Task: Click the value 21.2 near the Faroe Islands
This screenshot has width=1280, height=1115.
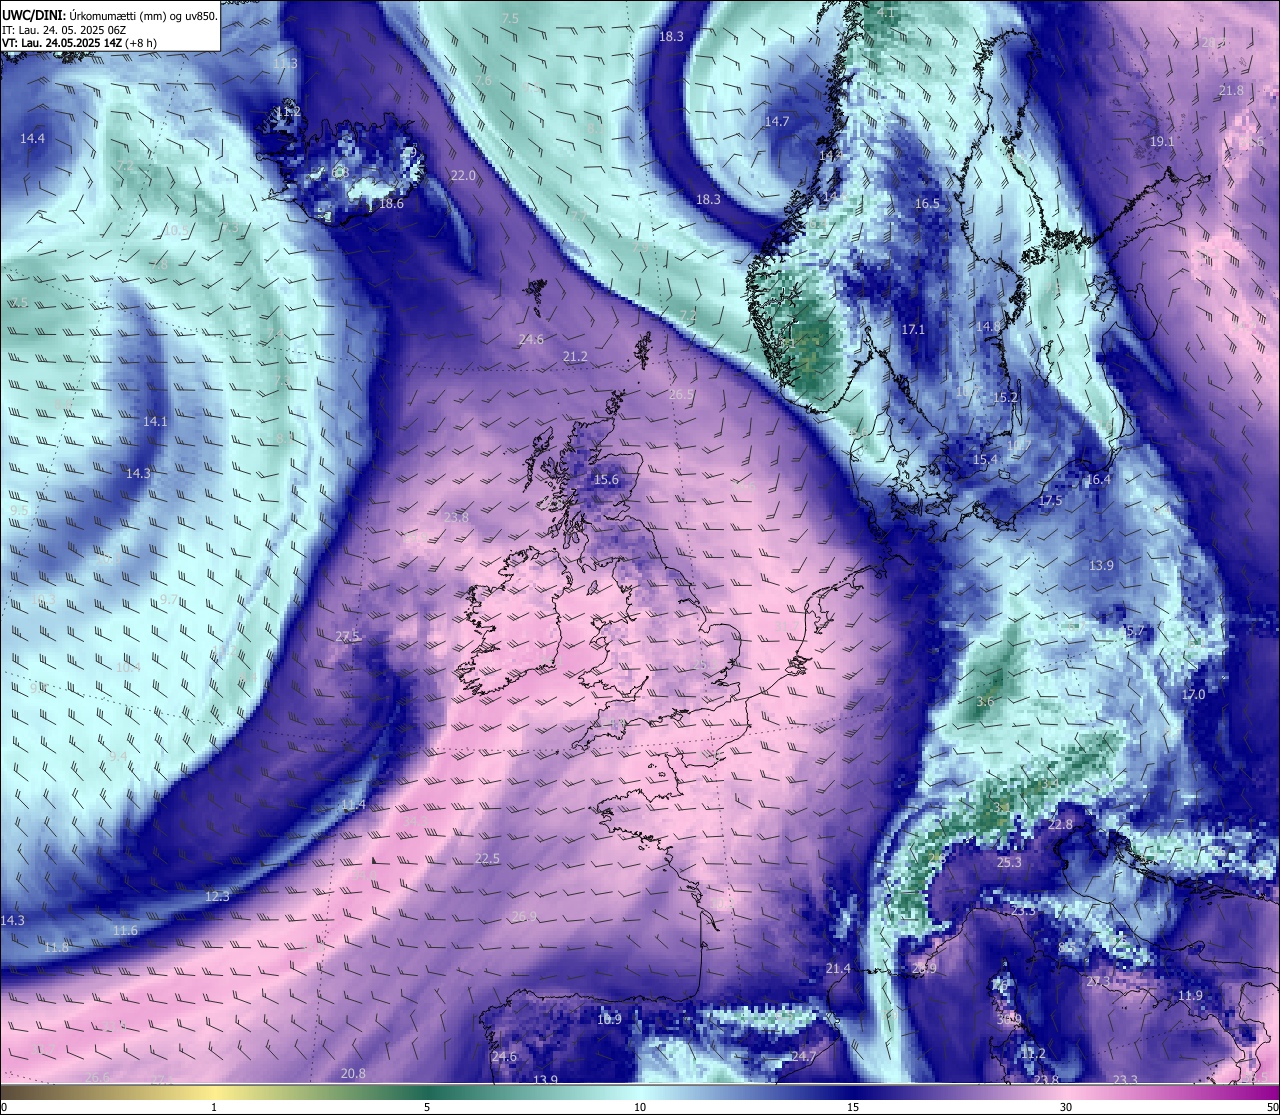Action: (575, 356)
